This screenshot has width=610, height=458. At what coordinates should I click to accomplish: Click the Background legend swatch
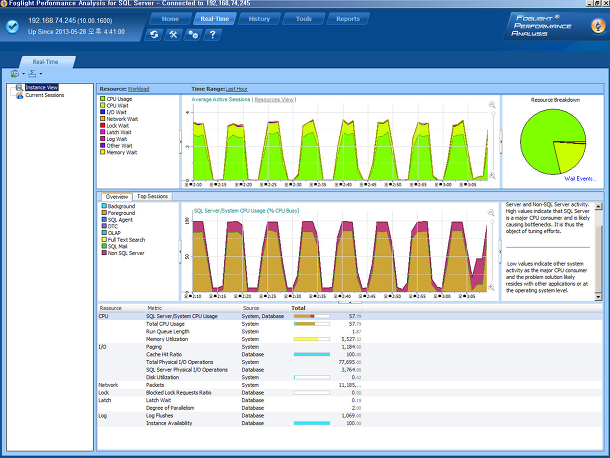(x=104, y=206)
